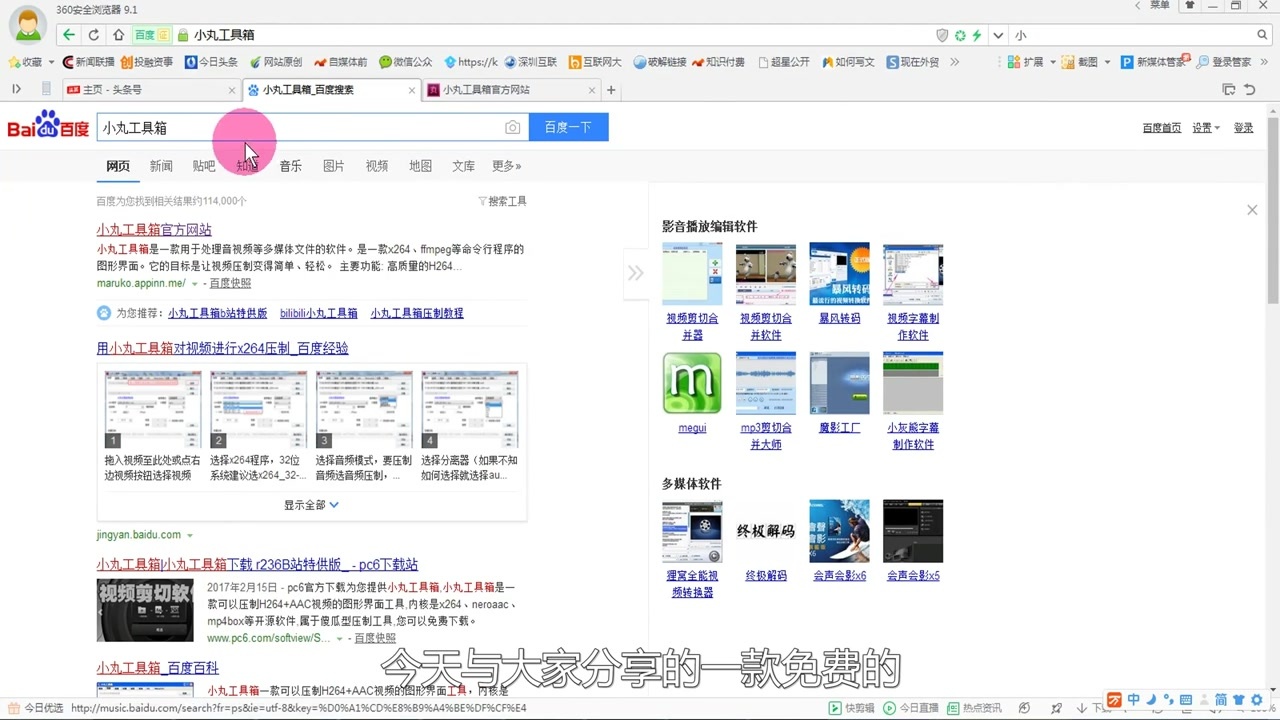Click the megui green icon thumbnail

[692, 383]
